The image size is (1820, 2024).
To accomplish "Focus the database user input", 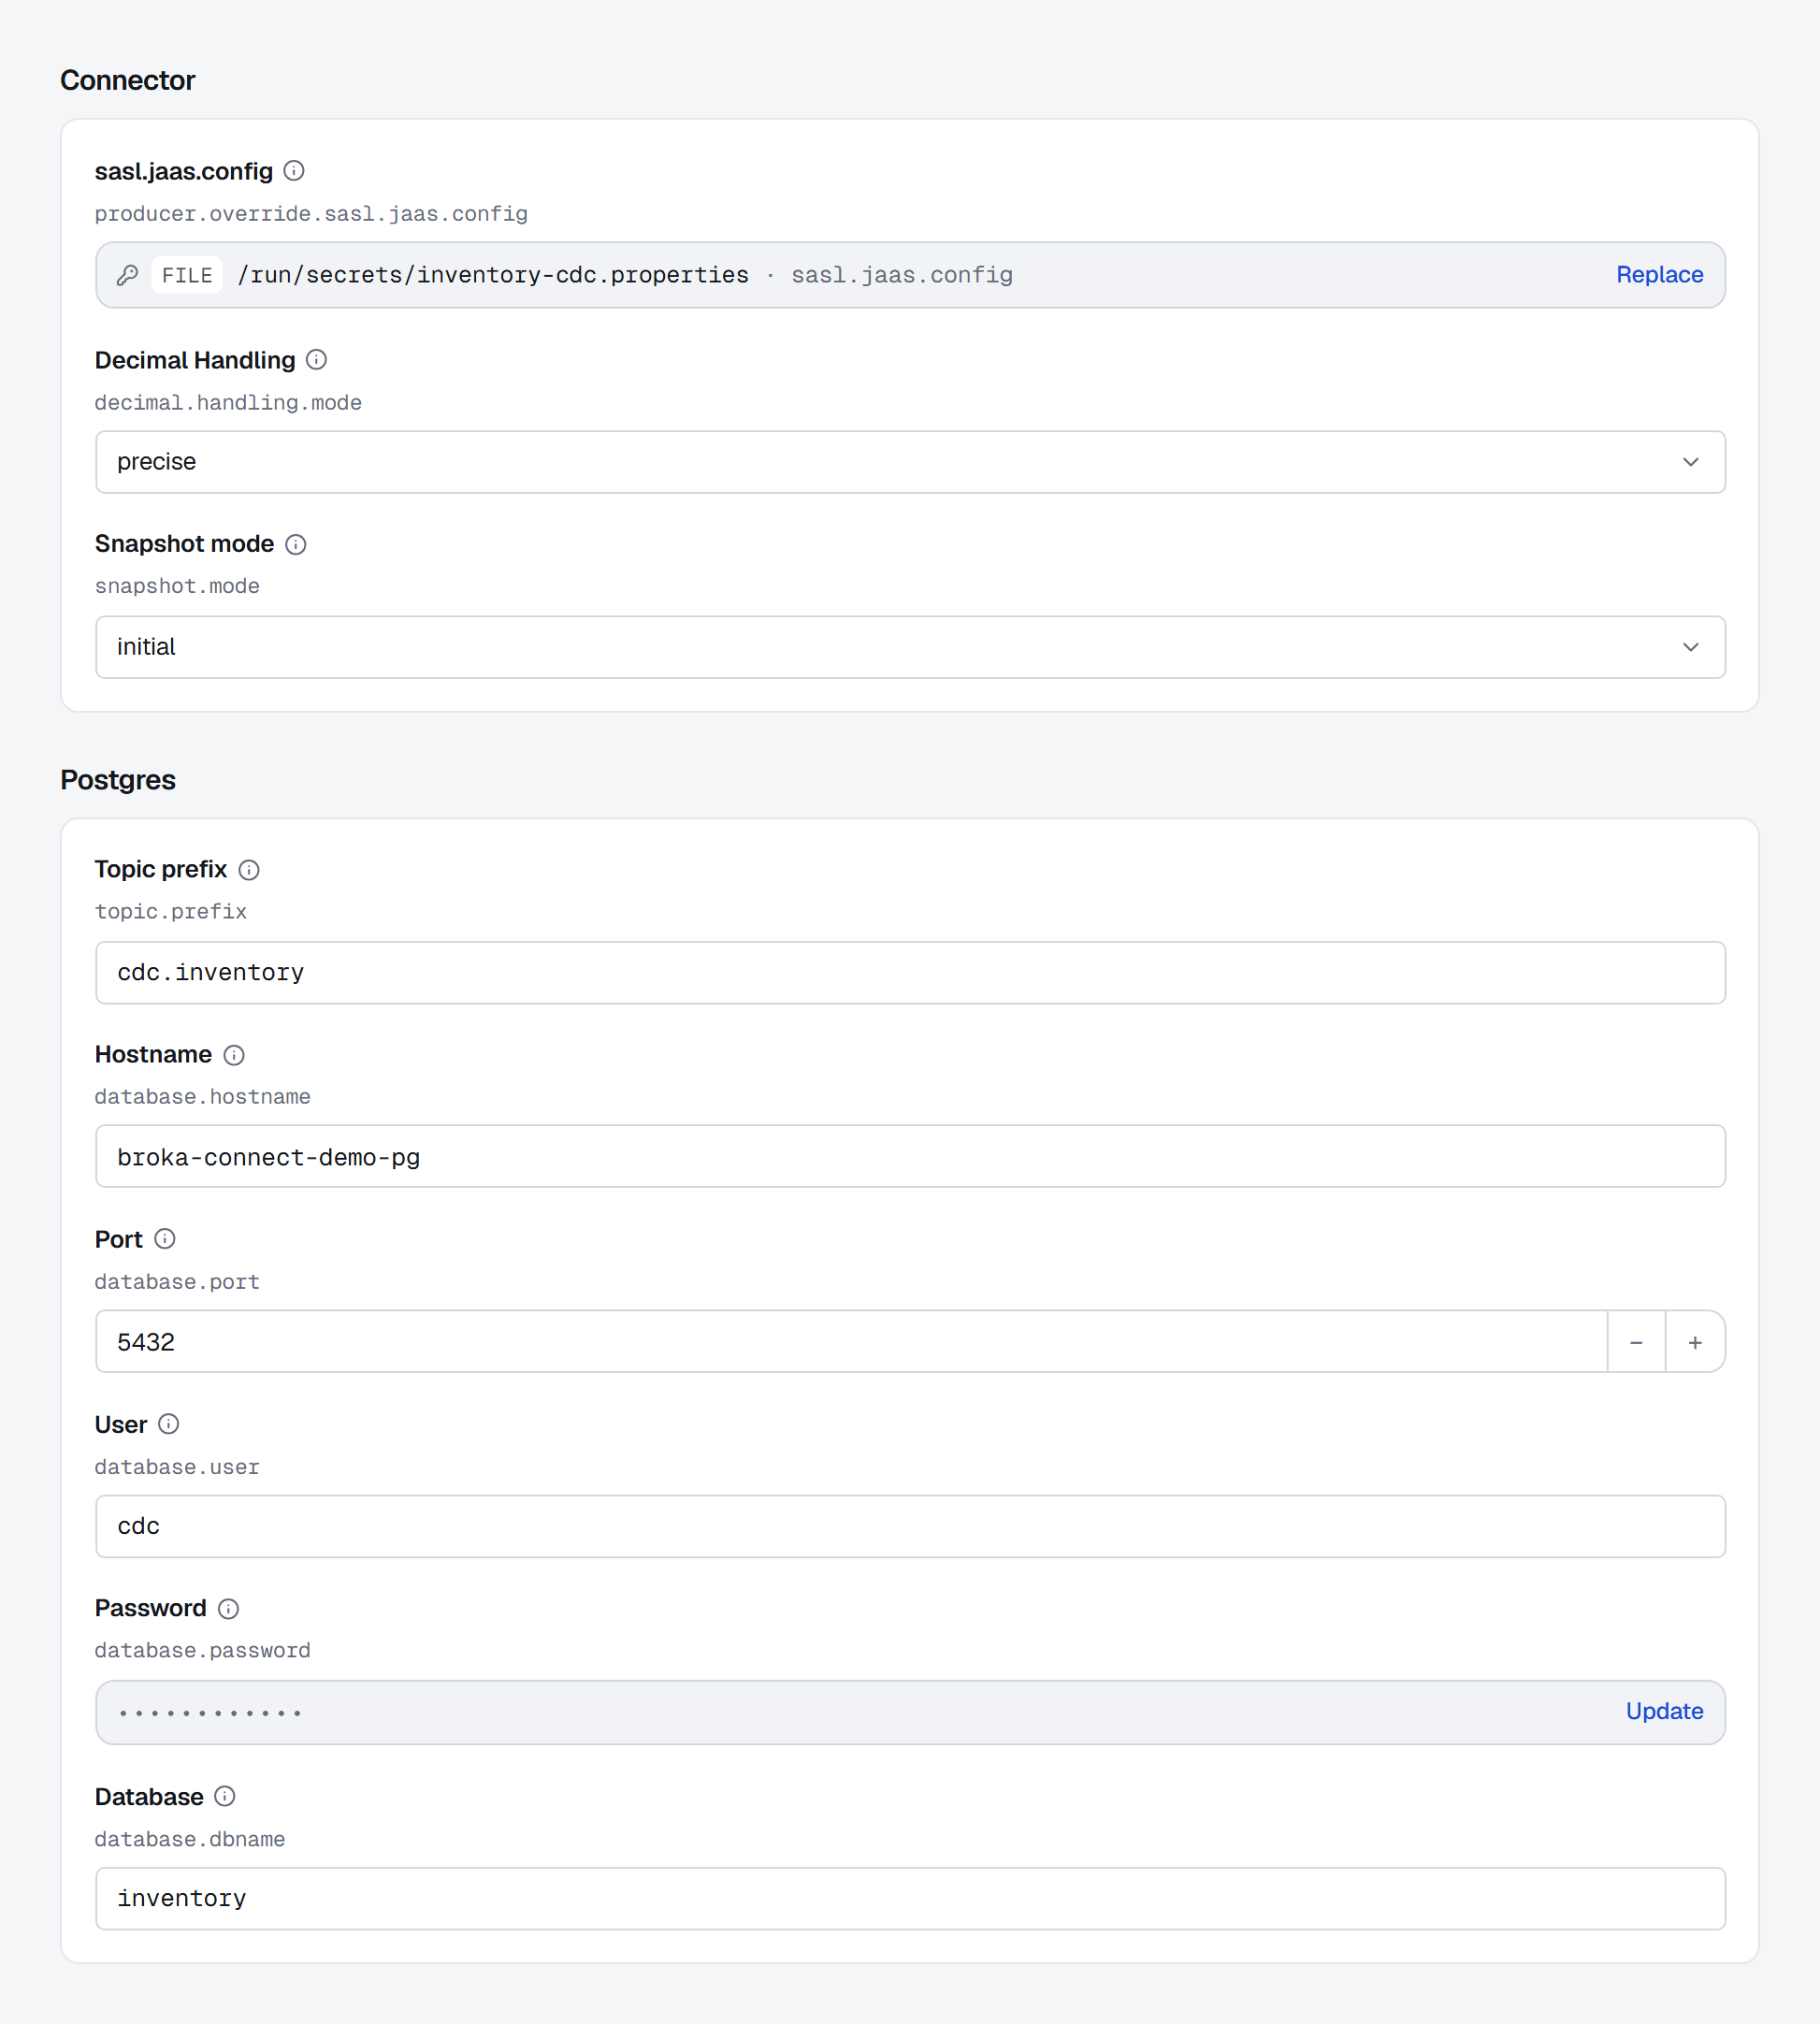I will 910,1526.
